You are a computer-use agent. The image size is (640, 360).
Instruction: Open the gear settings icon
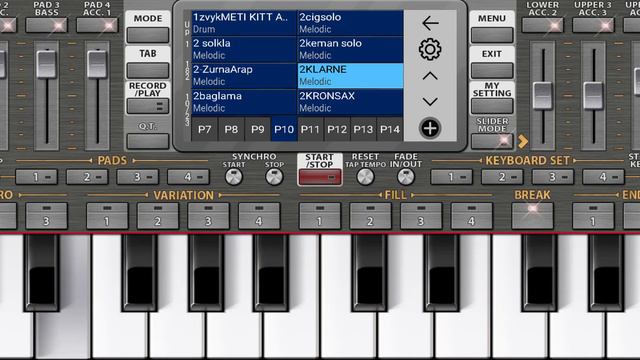(x=430, y=49)
